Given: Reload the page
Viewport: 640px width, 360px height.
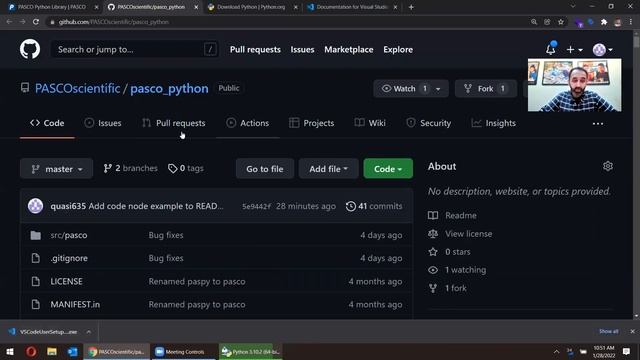Looking at the screenshot, I should coord(36,22).
